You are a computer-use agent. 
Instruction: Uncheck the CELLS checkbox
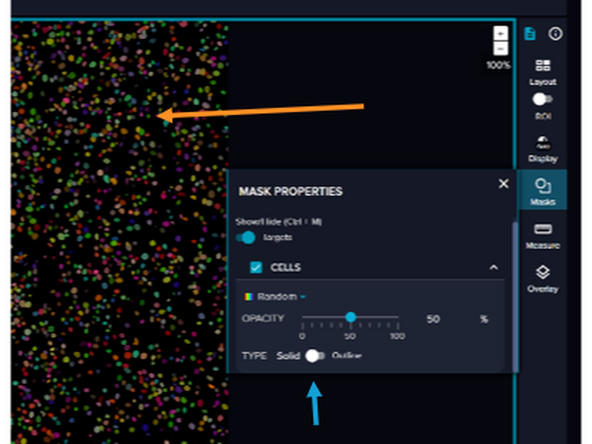(x=256, y=267)
